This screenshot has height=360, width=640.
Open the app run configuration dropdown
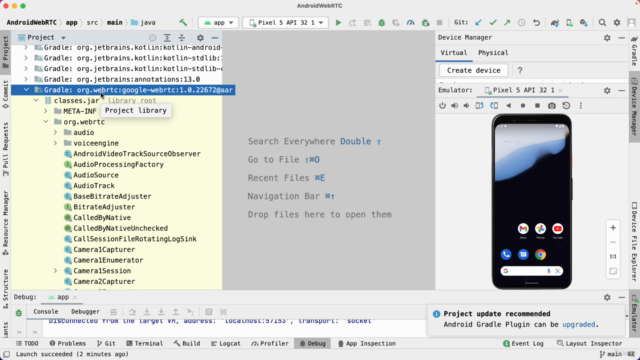(x=218, y=22)
